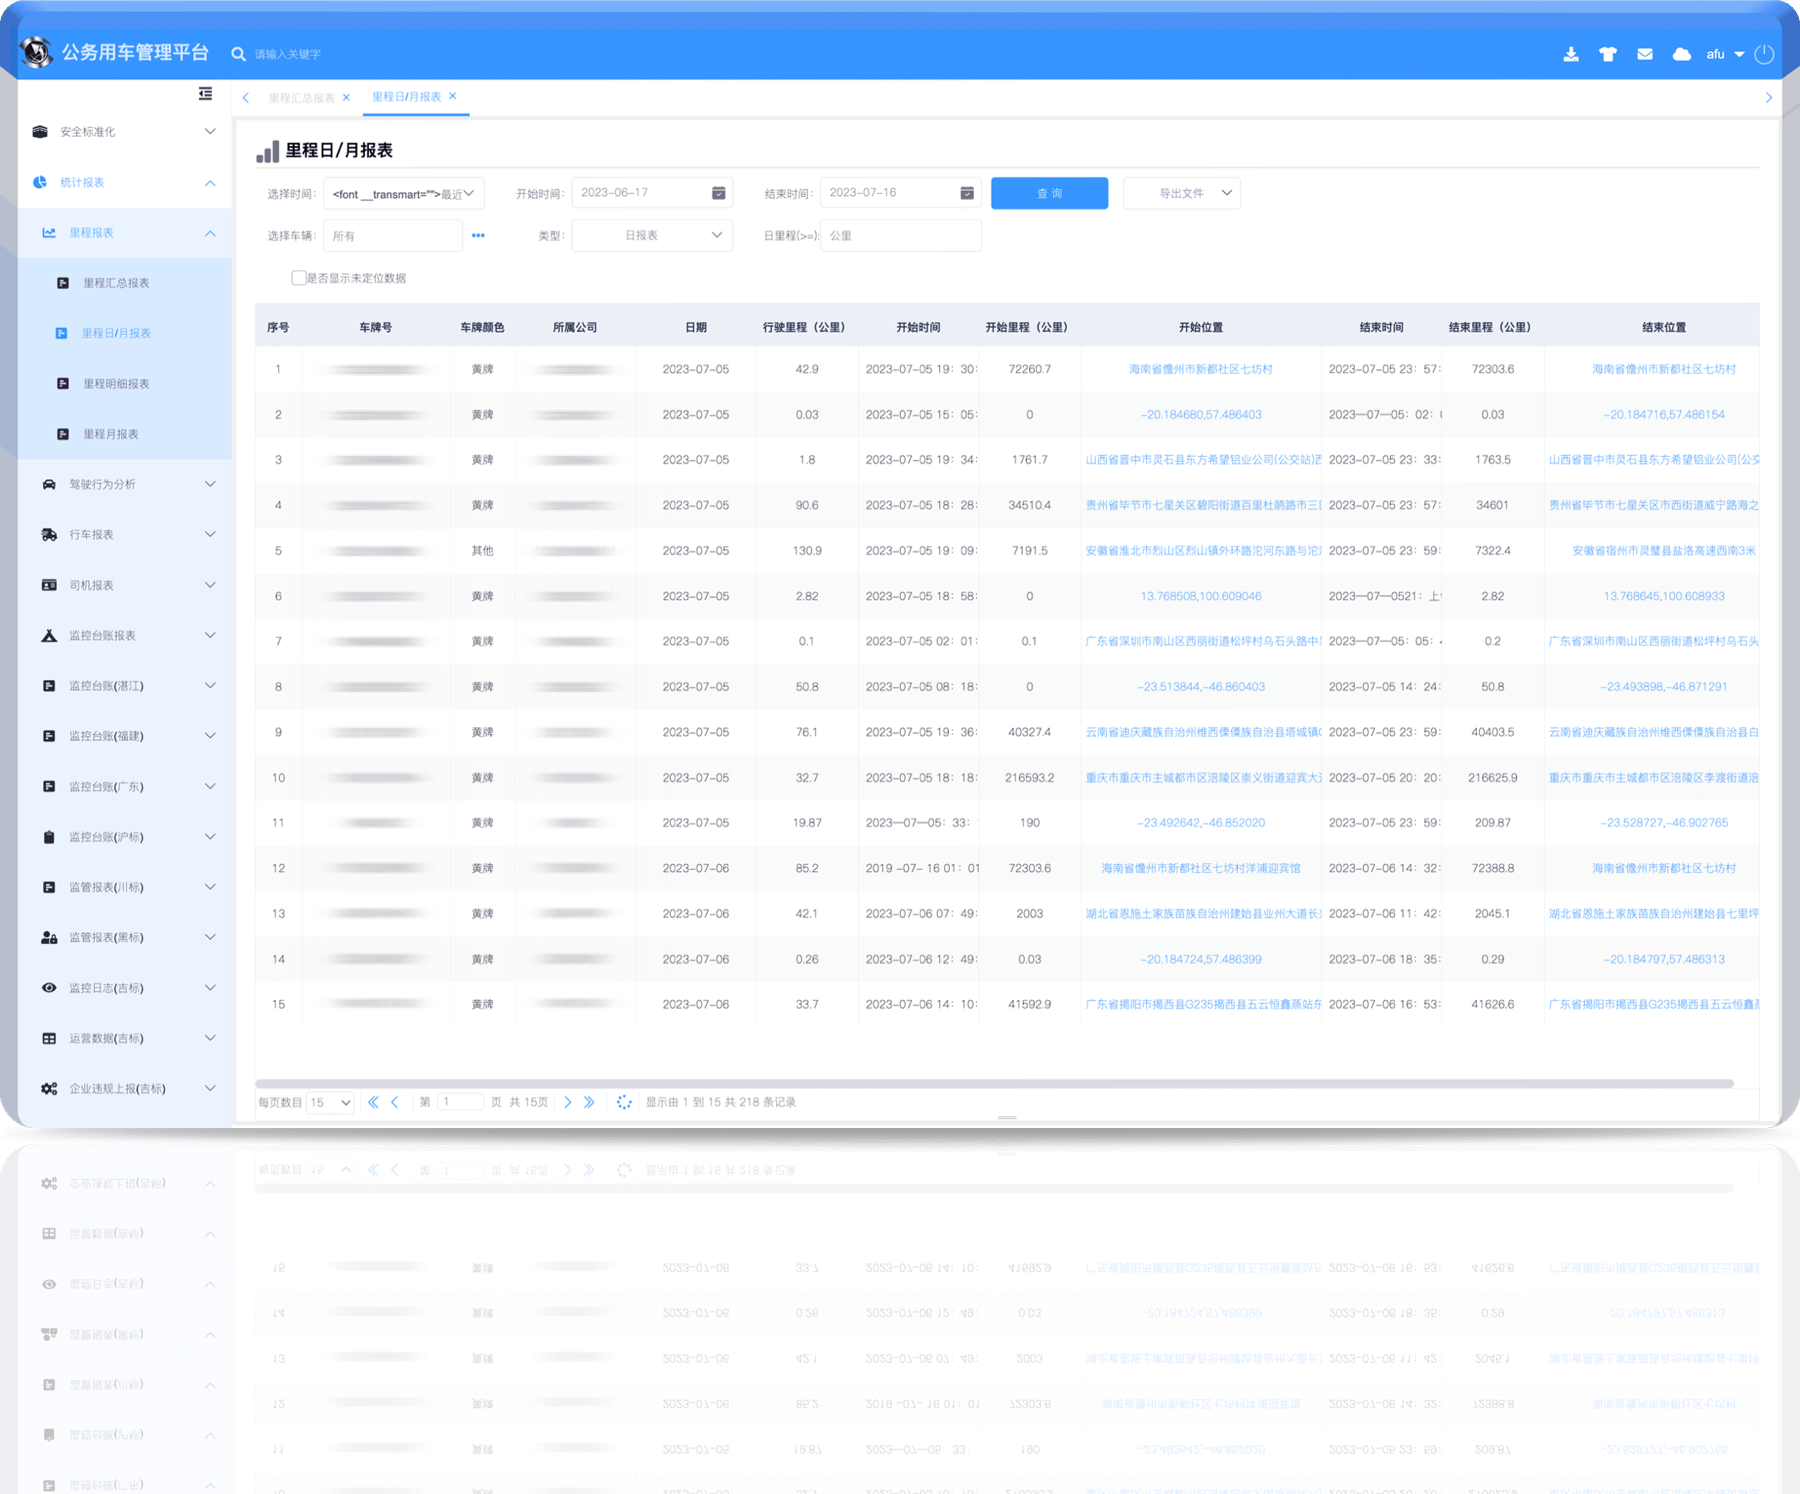Open the end date calendar icon
Image resolution: width=1800 pixels, height=1494 pixels.
click(x=967, y=193)
